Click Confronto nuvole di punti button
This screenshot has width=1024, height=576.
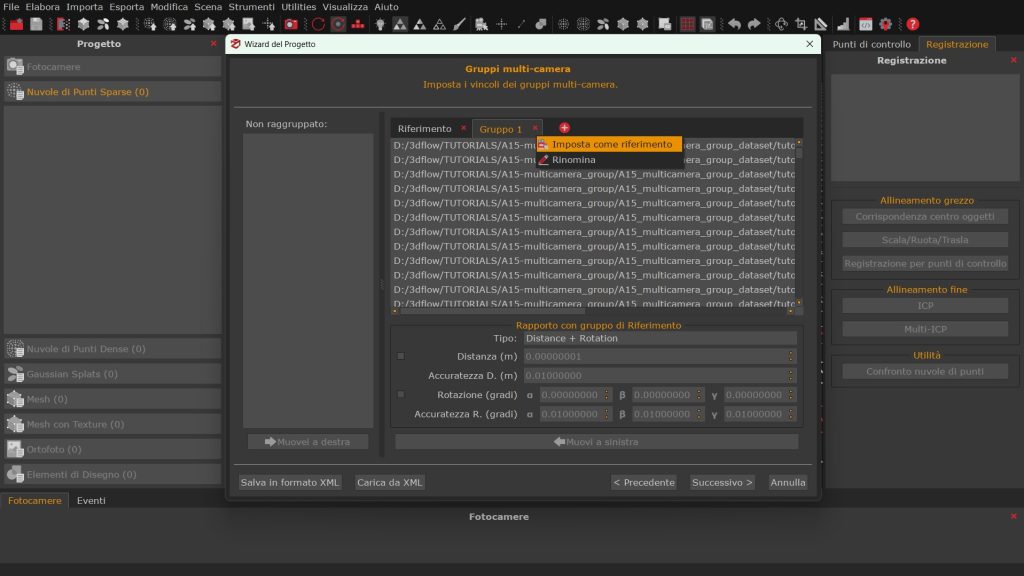click(x=925, y=372)
